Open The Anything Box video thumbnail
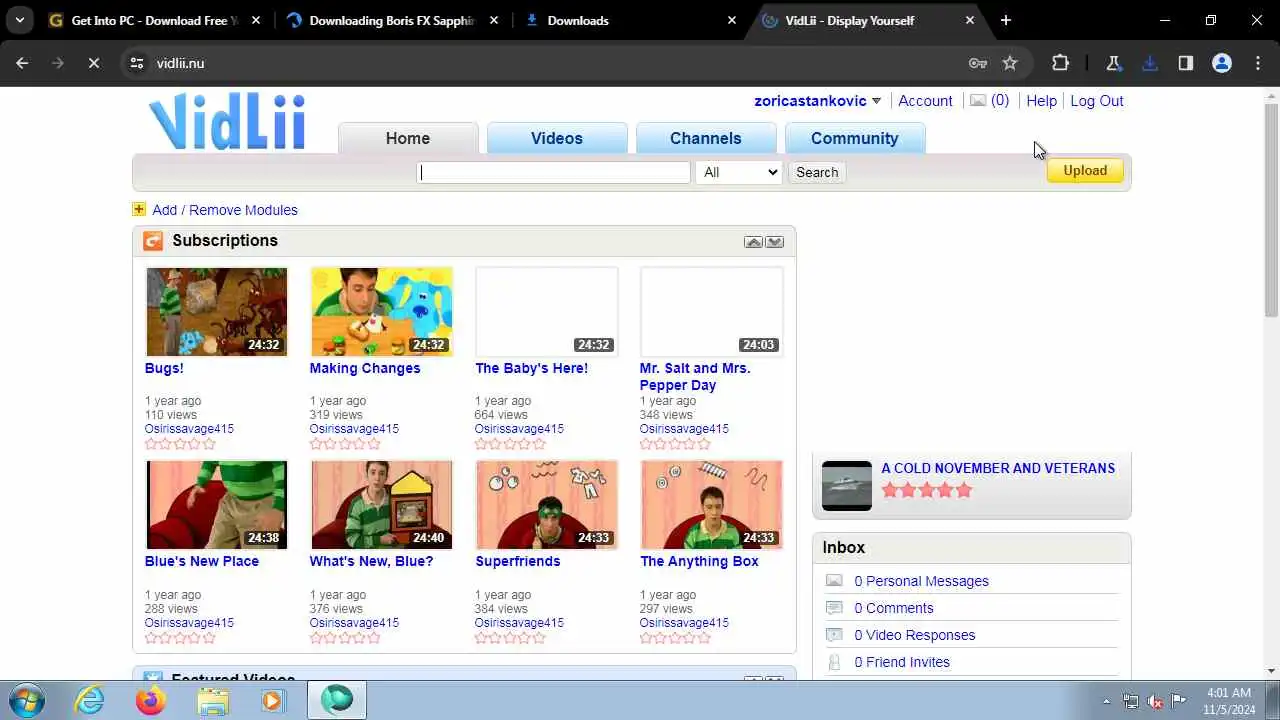Viewport: 1280px width, 720px height. 711,505
